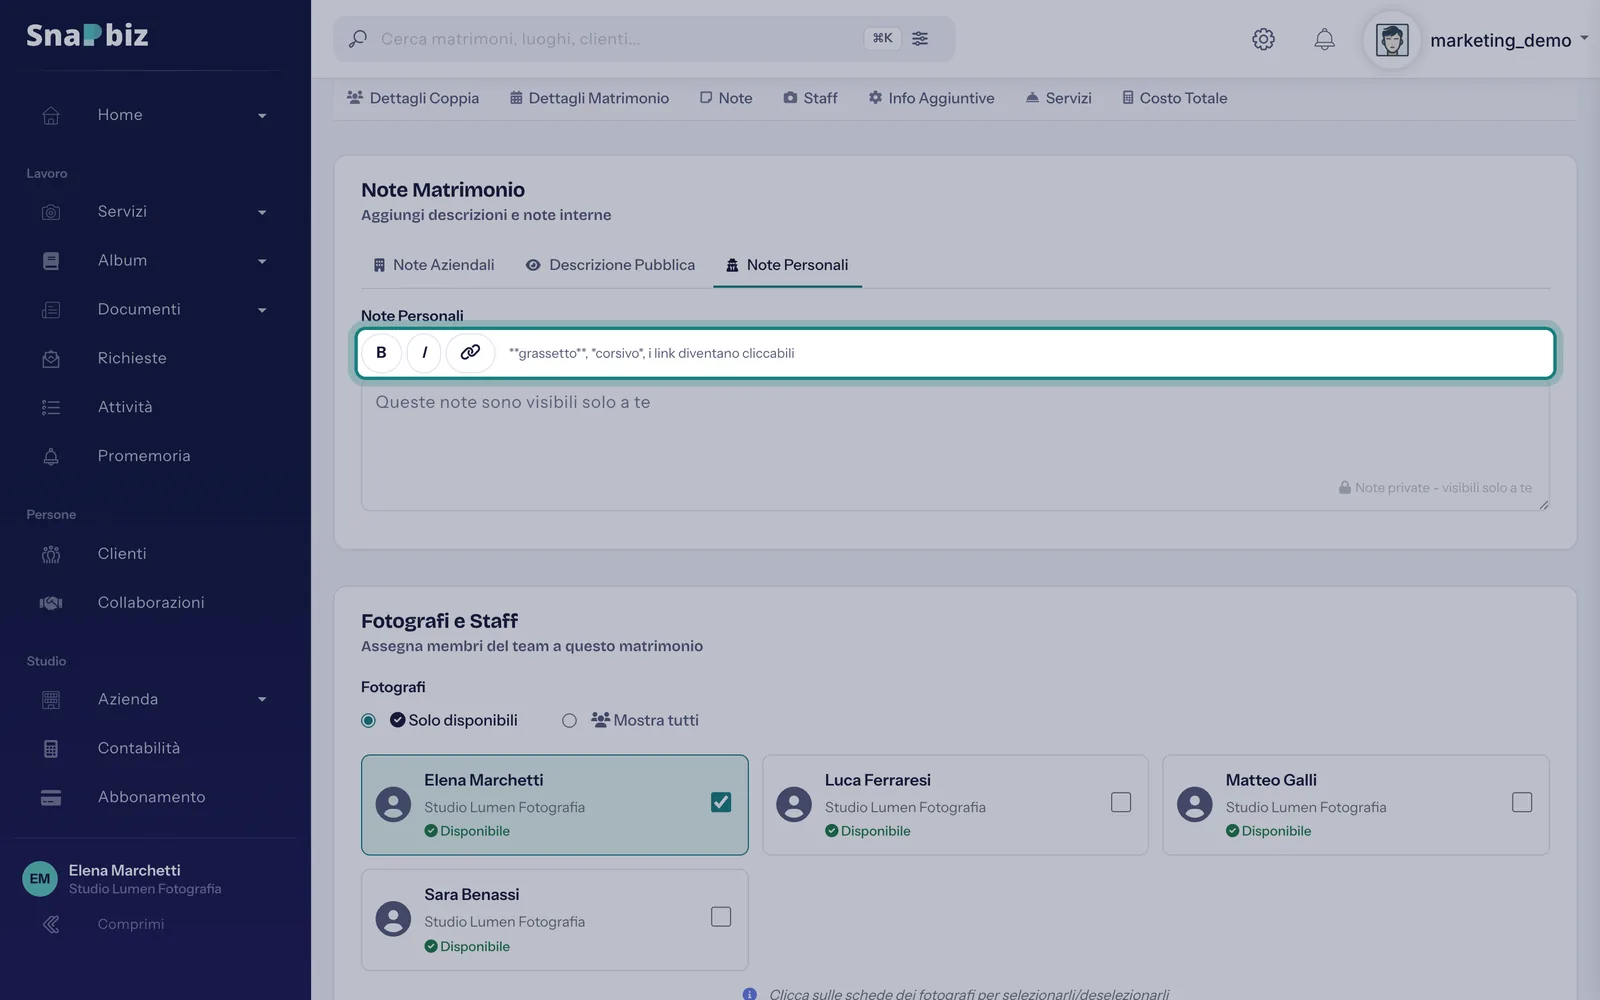The image size is (1600, 1000).
Task: Expand the Servizi sidebar menu
Action: click(262, 213)
